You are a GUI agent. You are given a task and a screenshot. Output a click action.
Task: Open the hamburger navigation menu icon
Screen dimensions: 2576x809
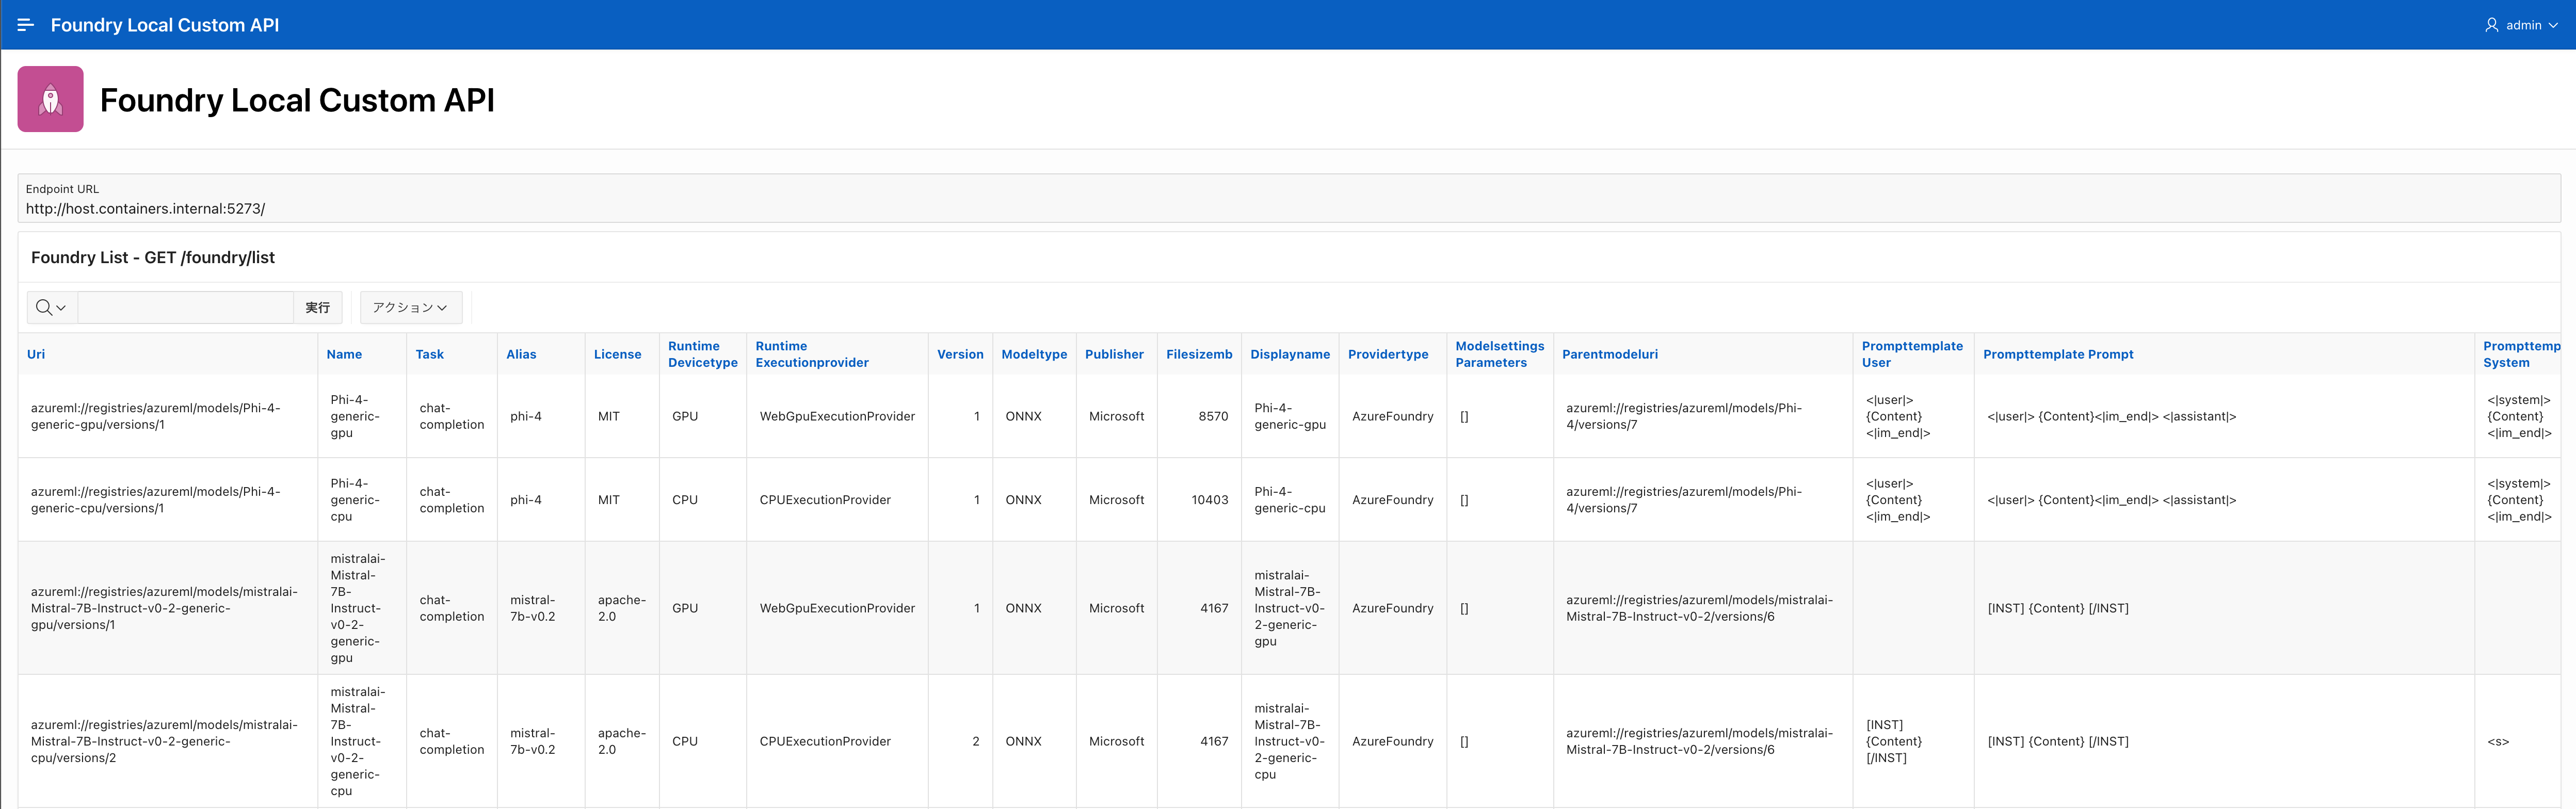[x=26, y=25]
